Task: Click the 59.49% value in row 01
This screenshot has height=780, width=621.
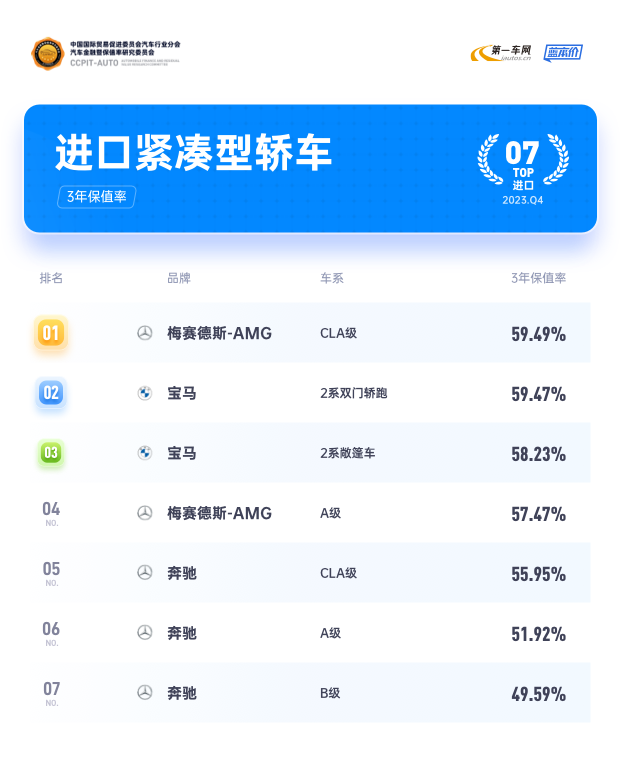Action: click(538, 334)
